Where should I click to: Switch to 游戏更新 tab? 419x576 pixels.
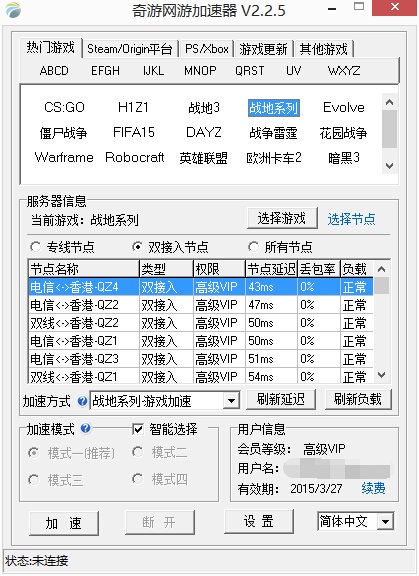(x=263, y=49)
